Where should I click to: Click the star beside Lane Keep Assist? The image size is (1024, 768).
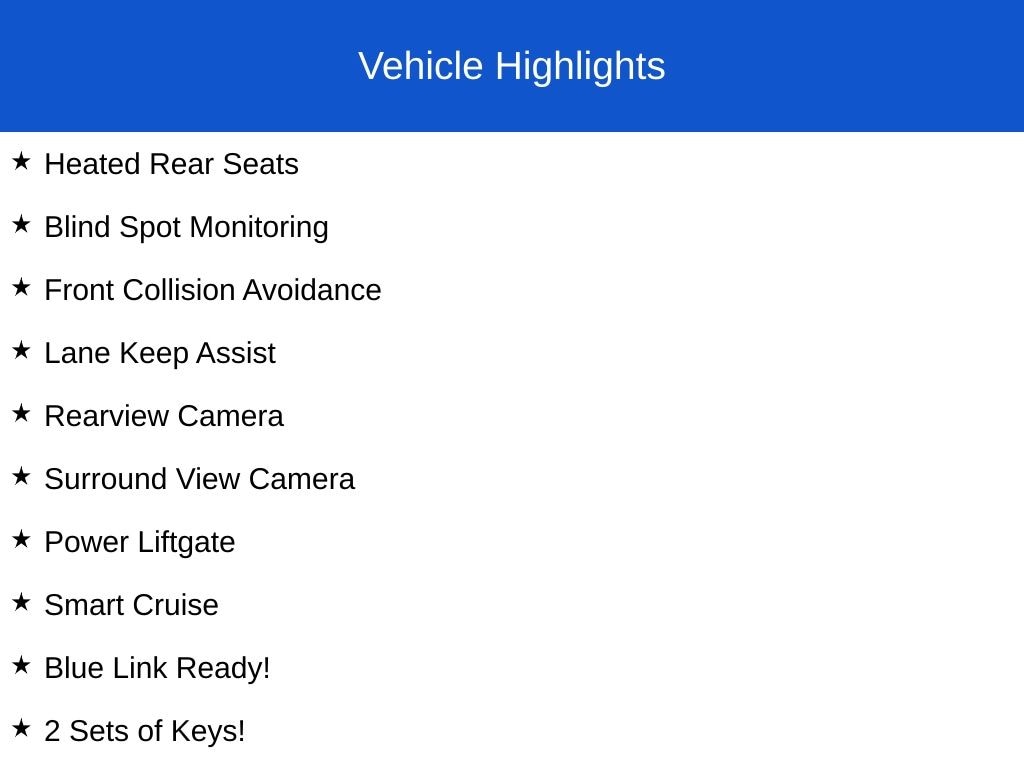21,350
